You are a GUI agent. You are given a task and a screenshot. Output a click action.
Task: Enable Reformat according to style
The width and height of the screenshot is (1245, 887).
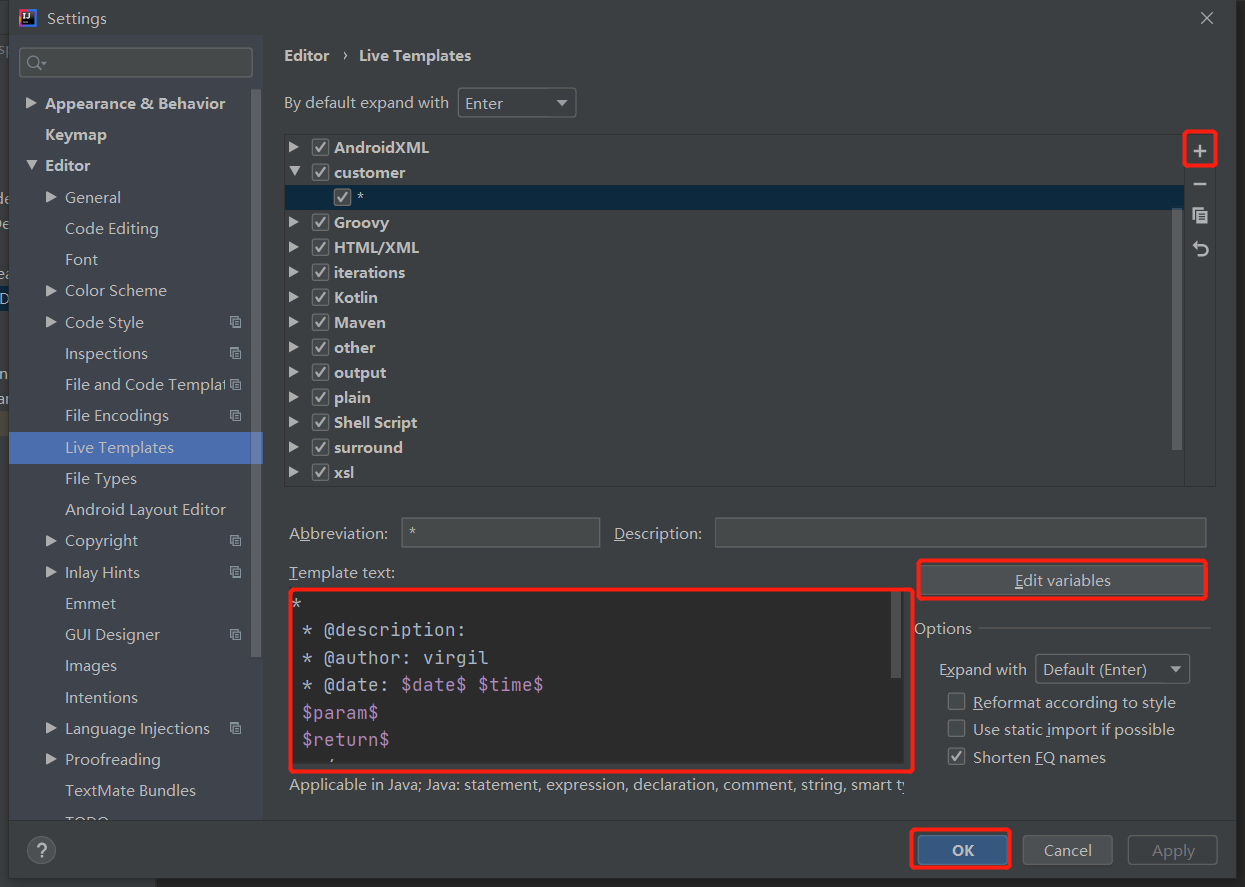(x=956, y=701)
